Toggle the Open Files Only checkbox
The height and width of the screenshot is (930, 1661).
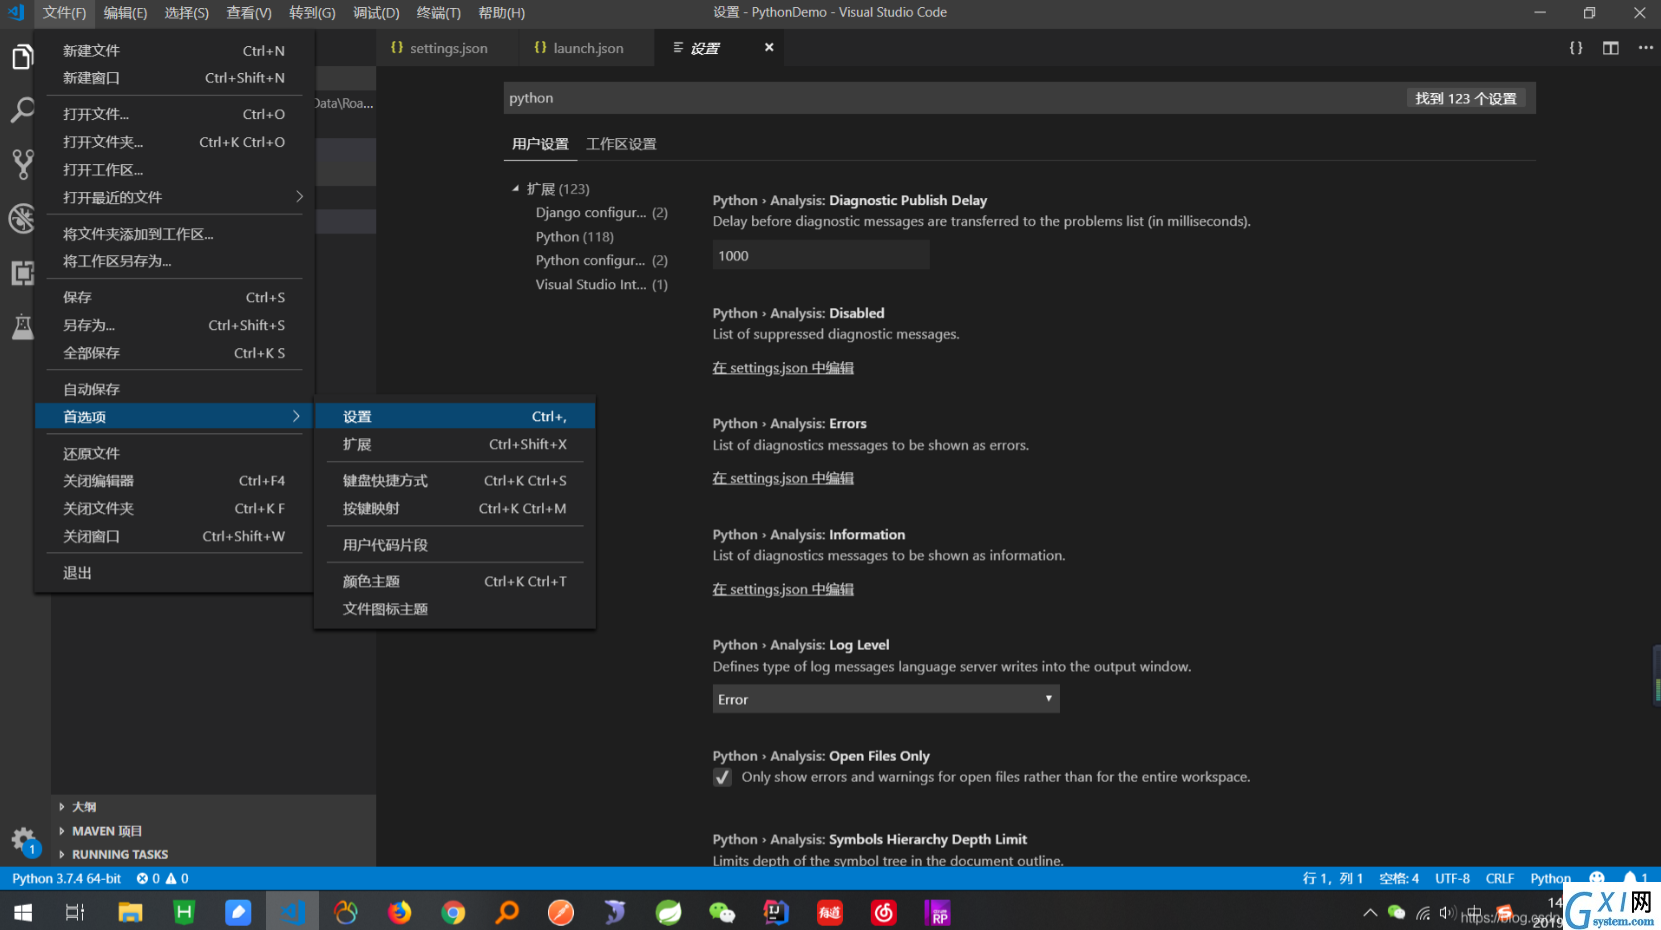(722, 777)
